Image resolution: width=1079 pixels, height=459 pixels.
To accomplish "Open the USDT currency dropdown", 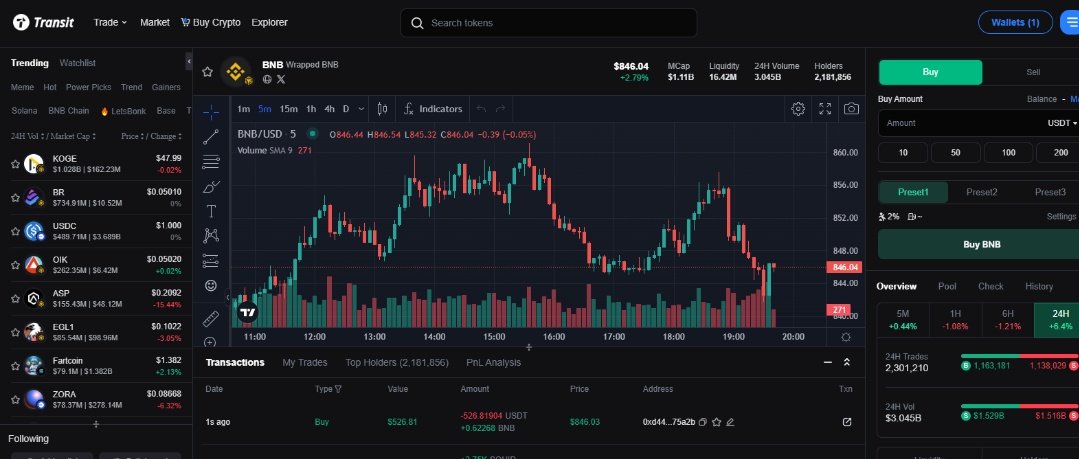I will [x=1062, y=123].
